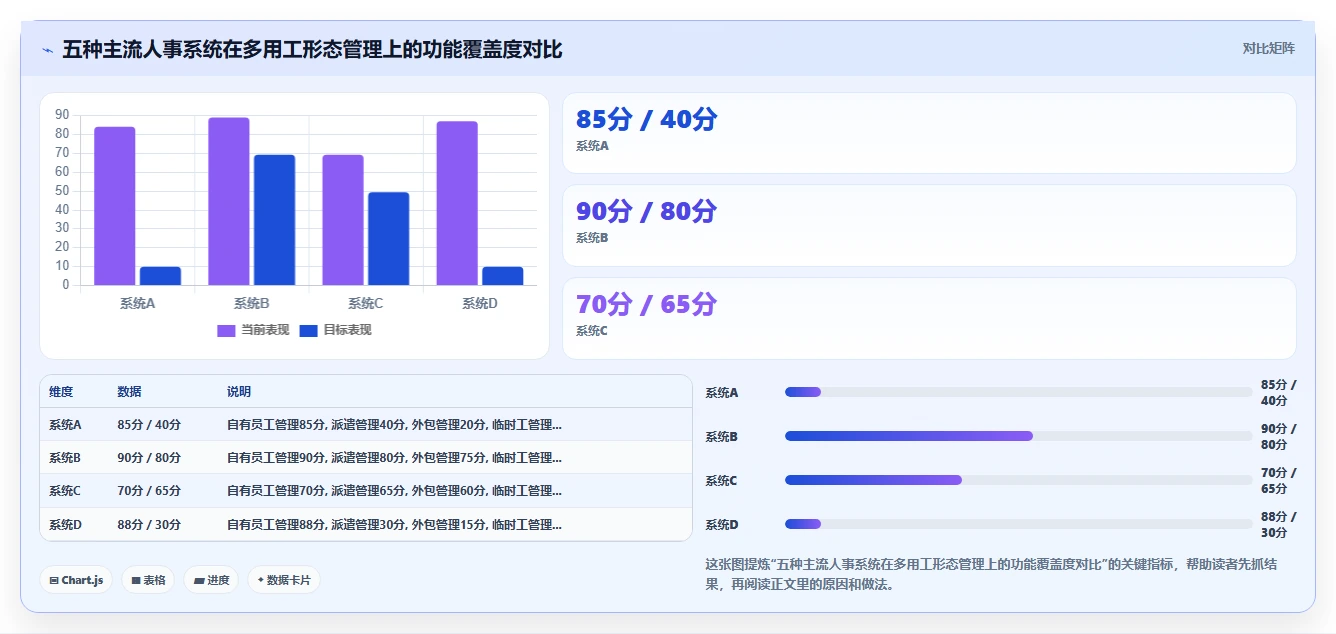
Task: Click 系统A label in progress list
Action: [x=721, y=393]
